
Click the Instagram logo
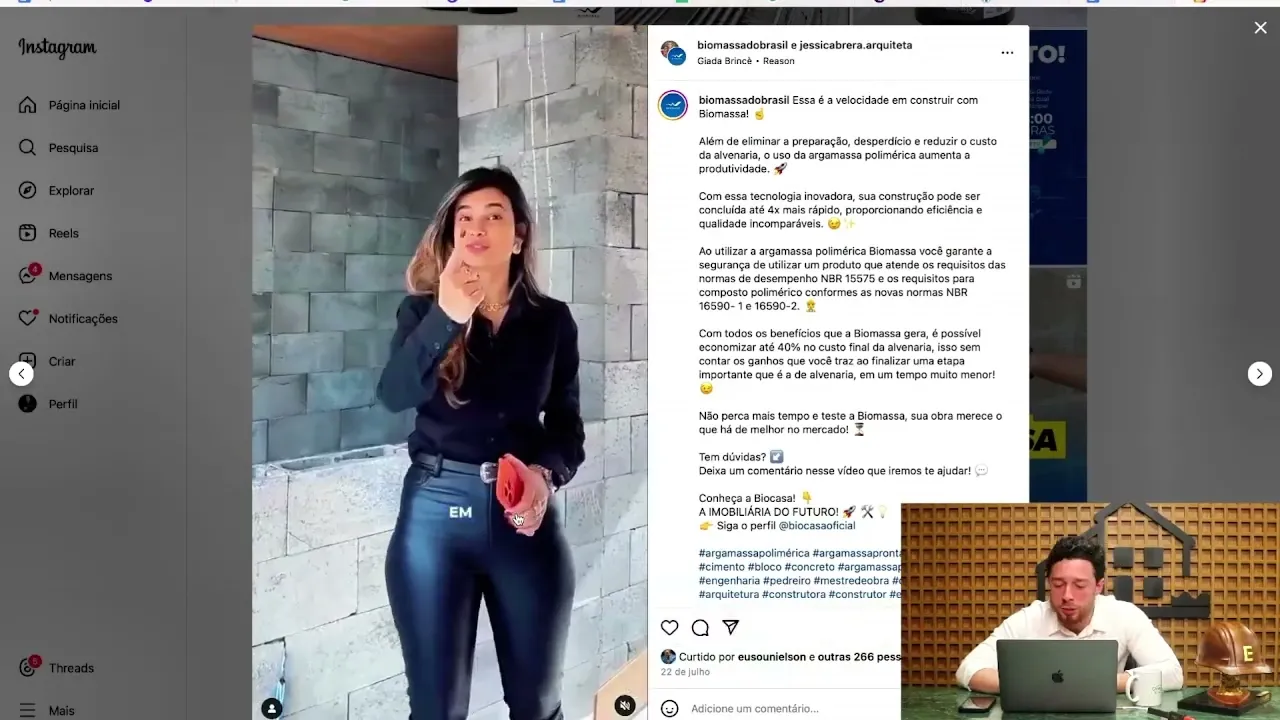pyautogui.click(x=57, y=48)
